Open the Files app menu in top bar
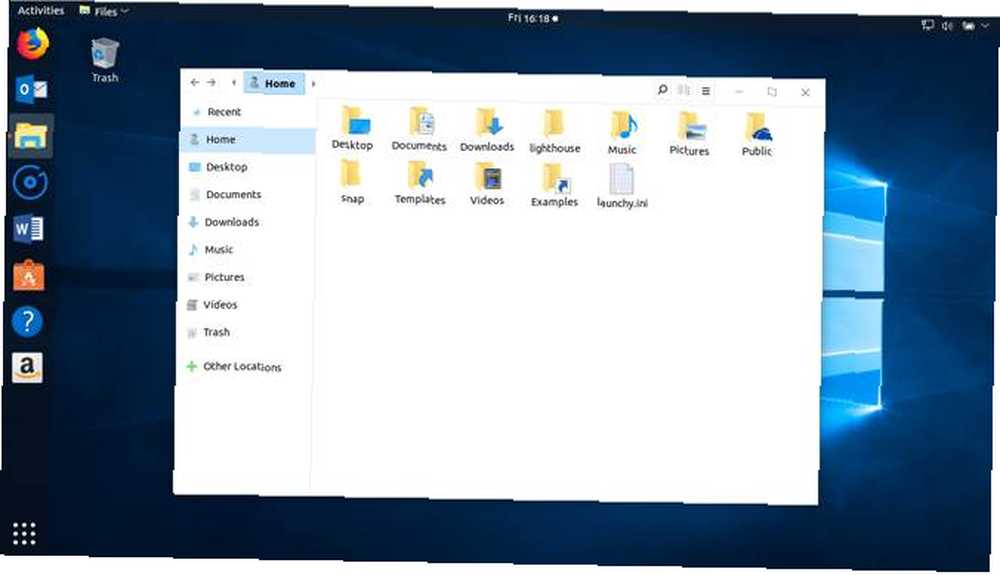 pos(105,11)
